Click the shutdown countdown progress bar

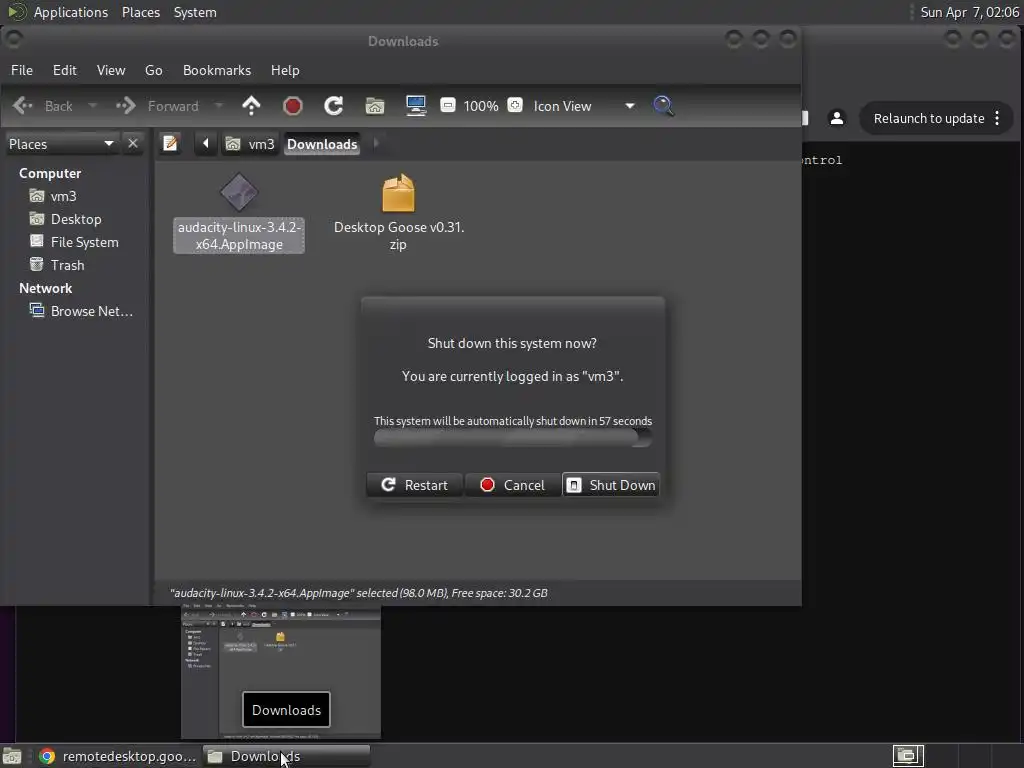point(513,438)
